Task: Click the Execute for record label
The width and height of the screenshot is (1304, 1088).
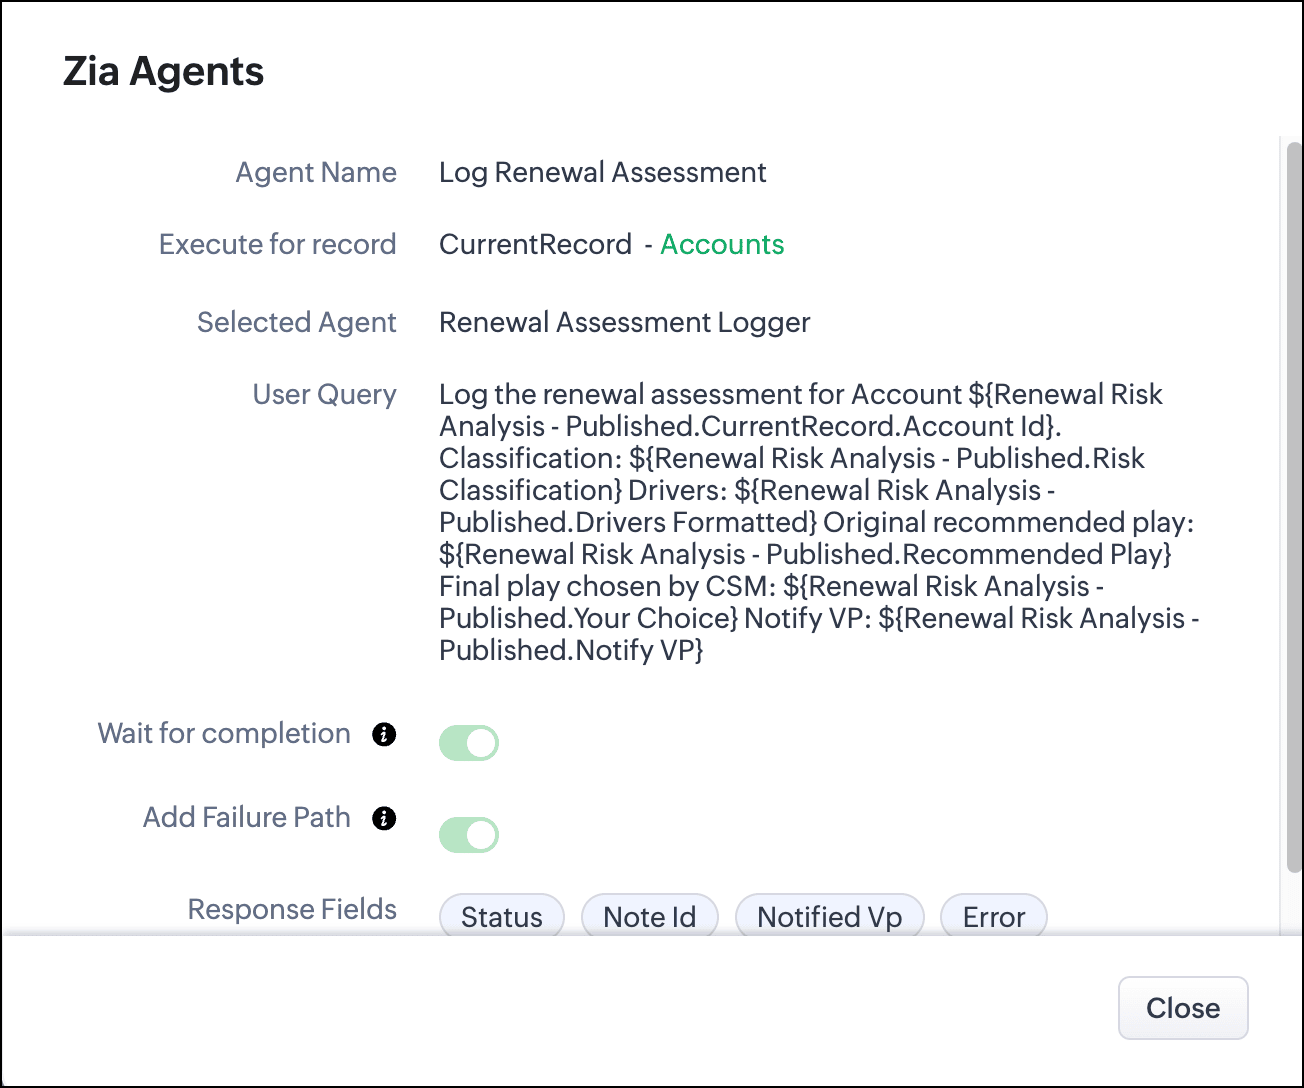Action: (x=278, y=244)
